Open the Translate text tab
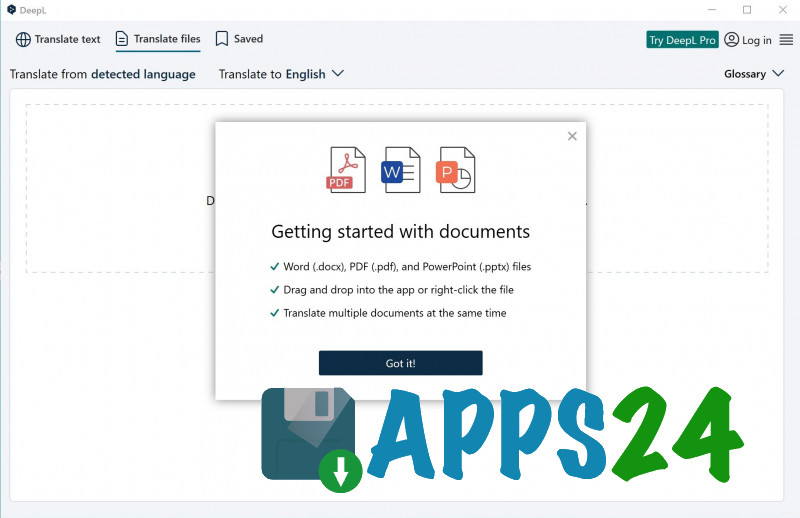800x518 pixels. [x=58, y=39]
